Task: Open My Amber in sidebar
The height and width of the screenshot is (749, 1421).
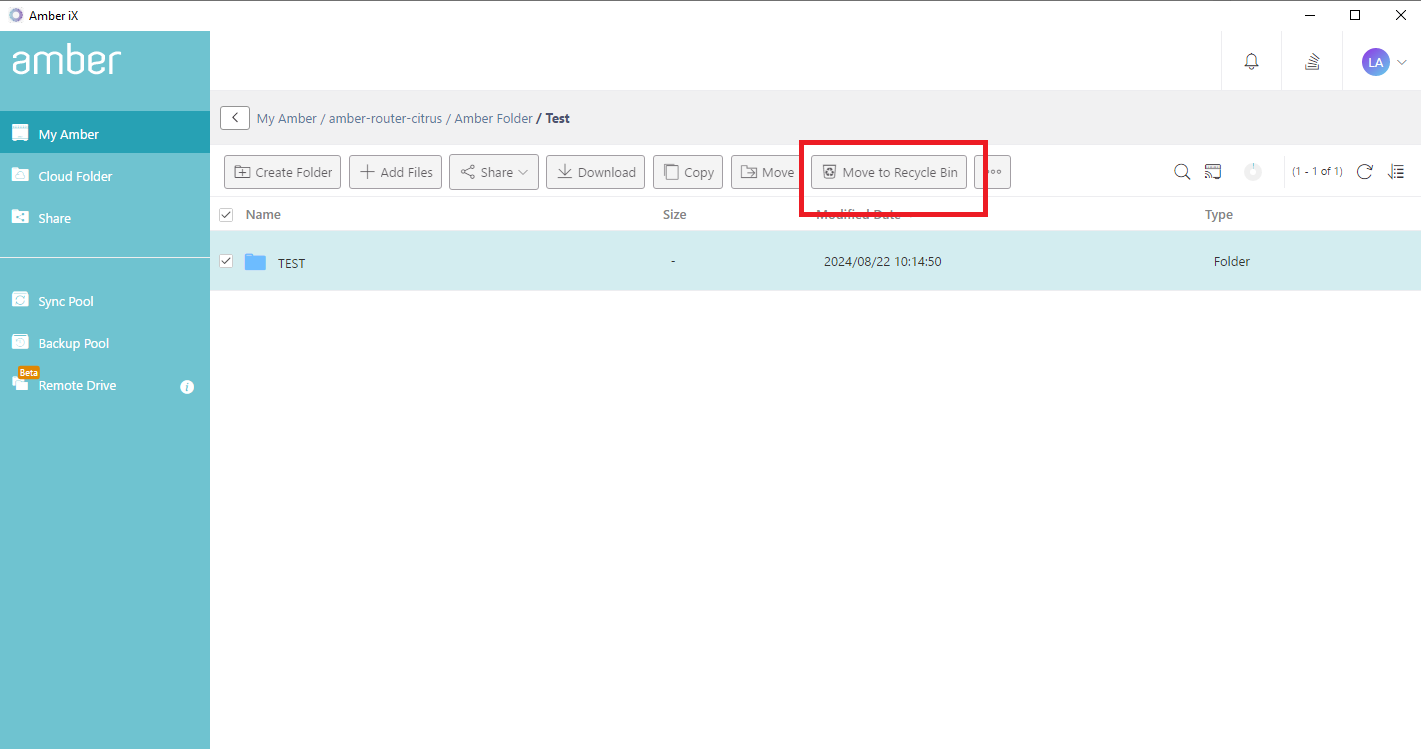Action: [x=105, y=133]
